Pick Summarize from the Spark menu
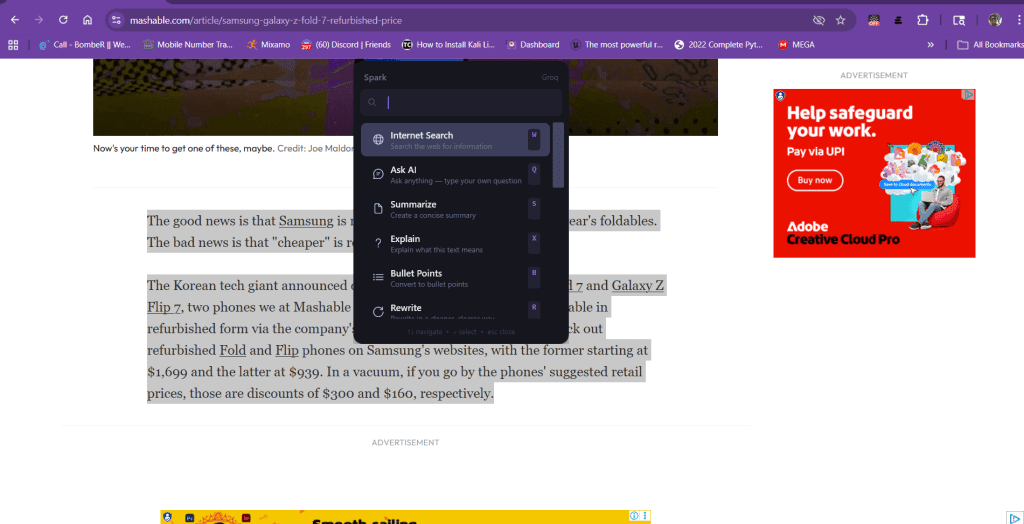 455,209
